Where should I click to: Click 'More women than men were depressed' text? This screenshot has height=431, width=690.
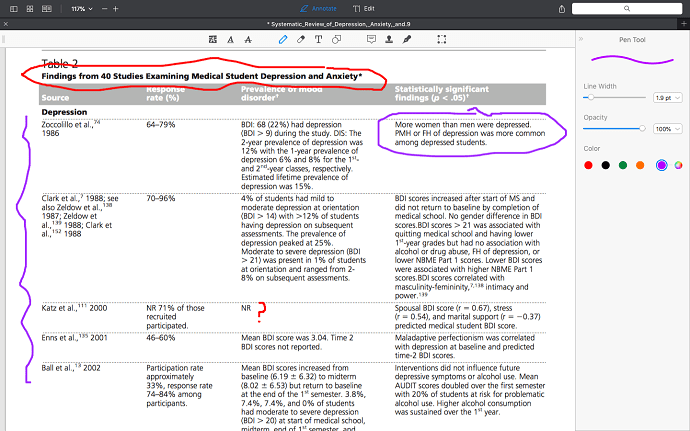[463, 125]
